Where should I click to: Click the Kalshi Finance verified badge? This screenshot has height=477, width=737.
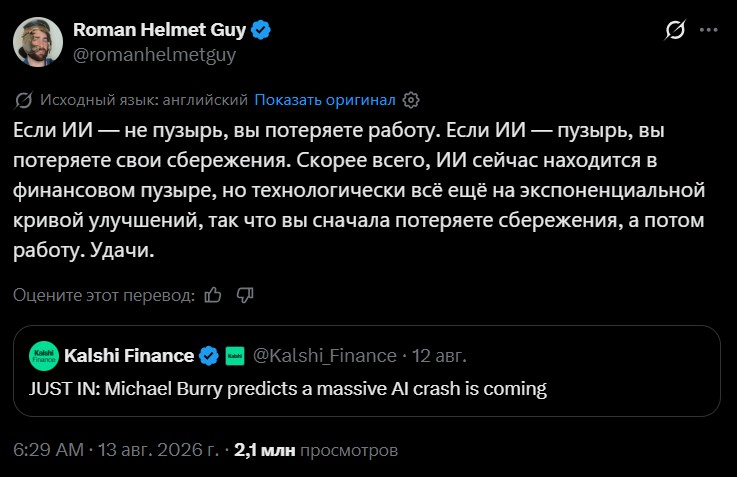click(209, 356)
